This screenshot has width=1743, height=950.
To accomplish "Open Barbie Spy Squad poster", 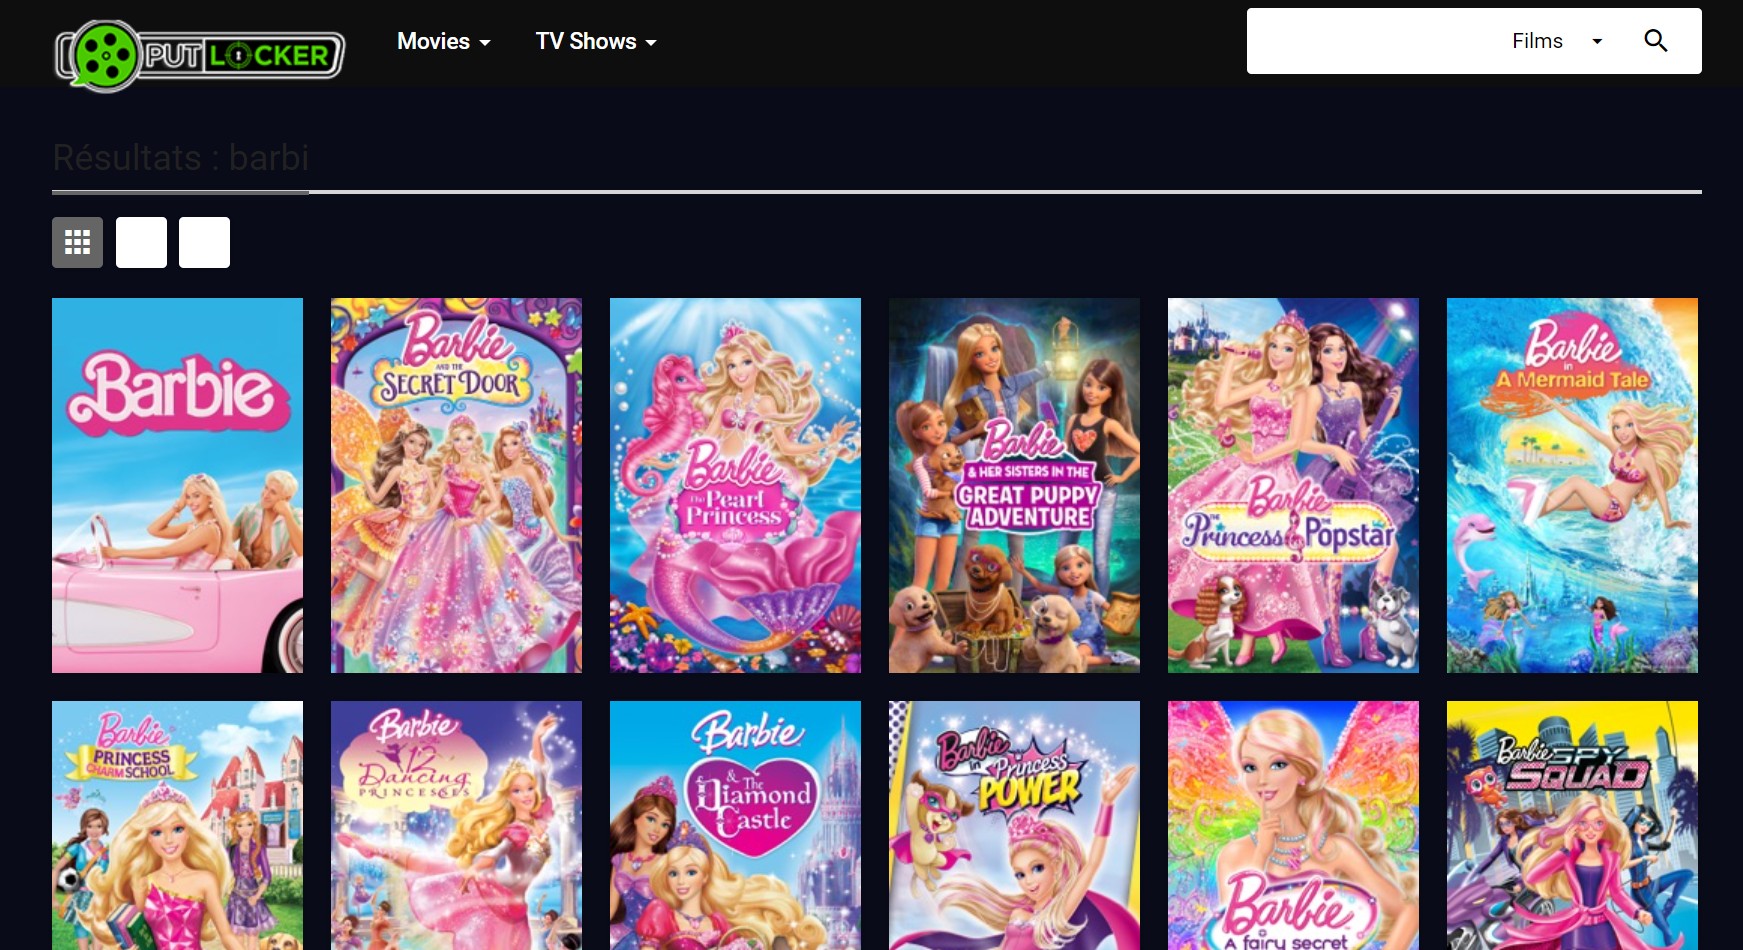I will 1572,825.
